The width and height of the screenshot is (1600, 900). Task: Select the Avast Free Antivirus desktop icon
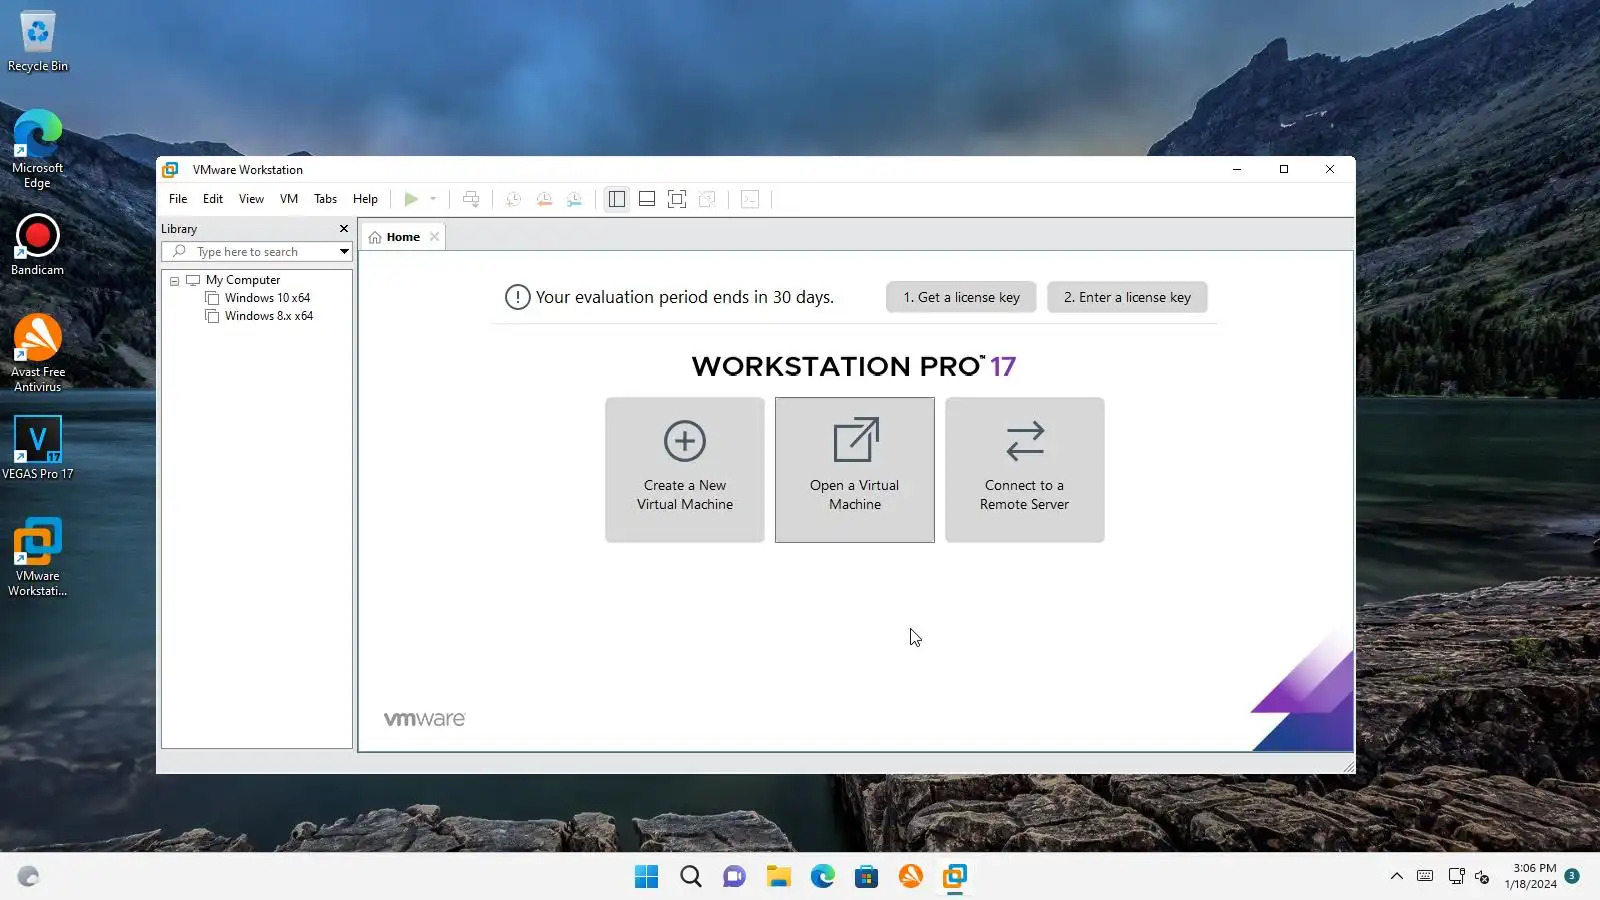(38, 353)
